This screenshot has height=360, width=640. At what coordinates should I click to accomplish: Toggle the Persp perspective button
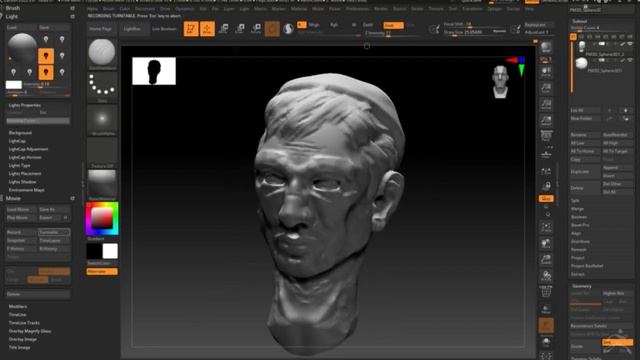[546, 136]
